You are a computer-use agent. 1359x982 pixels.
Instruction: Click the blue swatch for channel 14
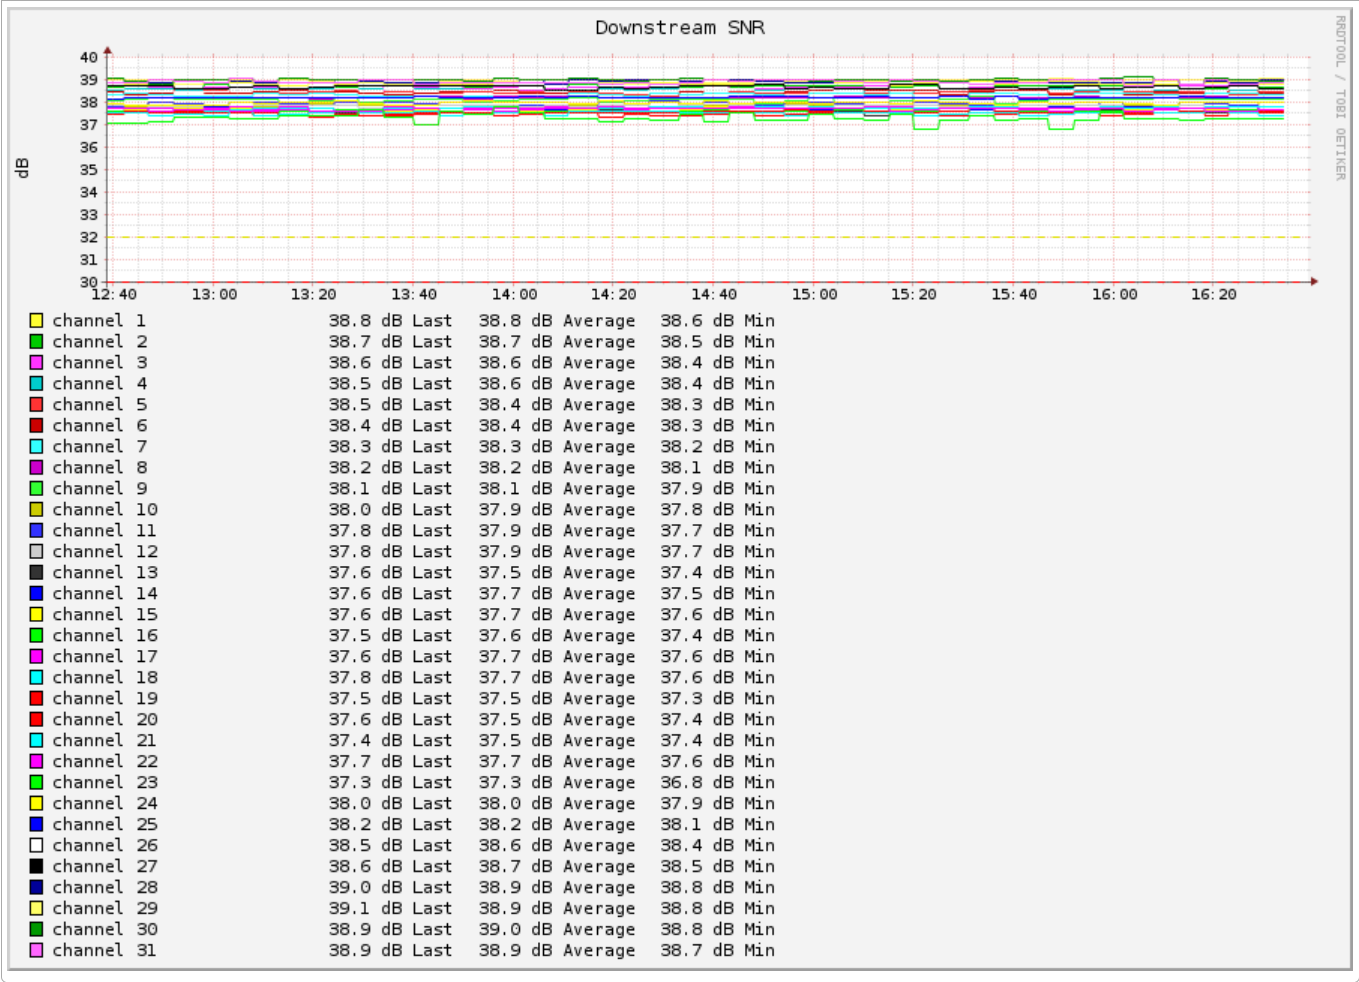36,594
